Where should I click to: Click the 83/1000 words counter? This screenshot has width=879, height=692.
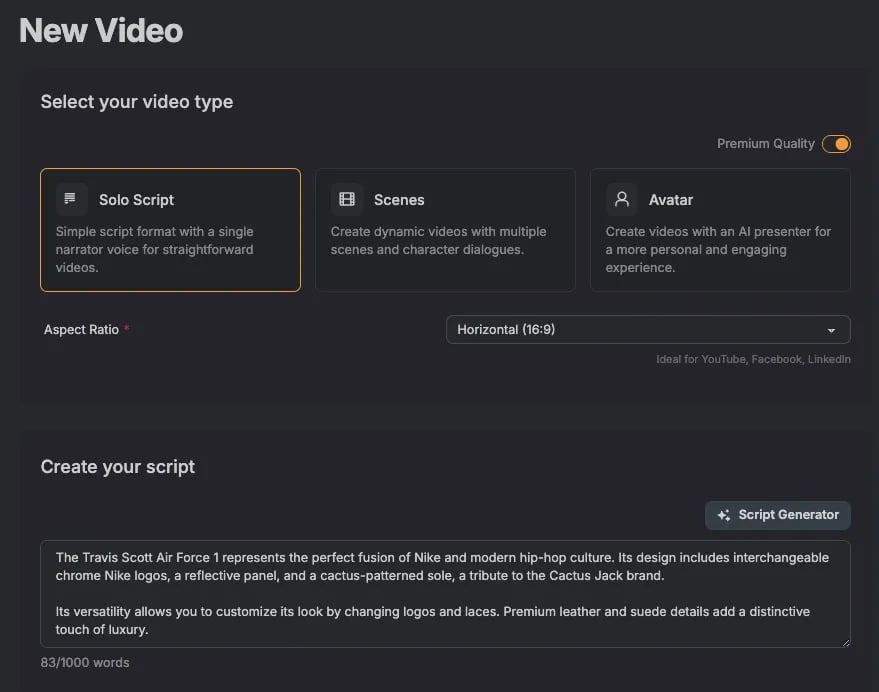pos(85,662)
